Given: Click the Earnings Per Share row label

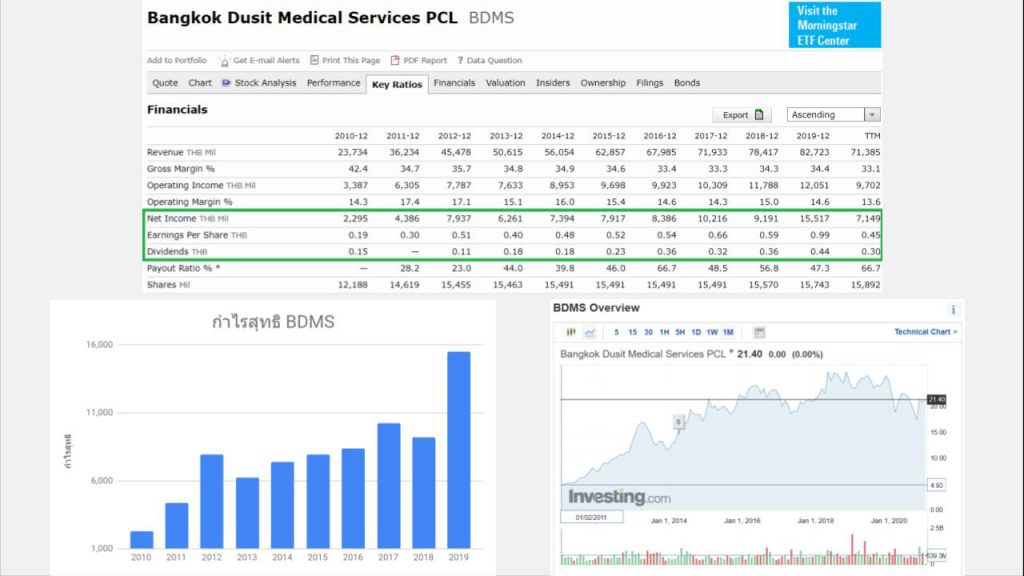Looking at the screenshot, I should [x=197, y=235].
